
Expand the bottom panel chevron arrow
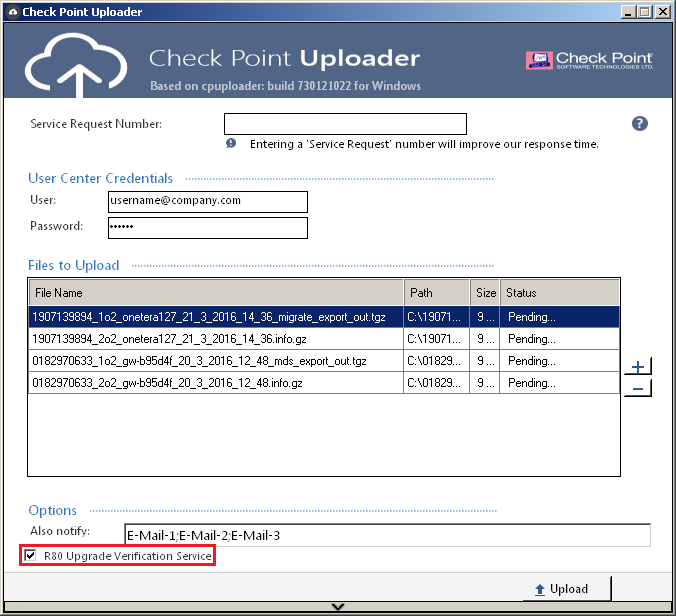[338, 607]
